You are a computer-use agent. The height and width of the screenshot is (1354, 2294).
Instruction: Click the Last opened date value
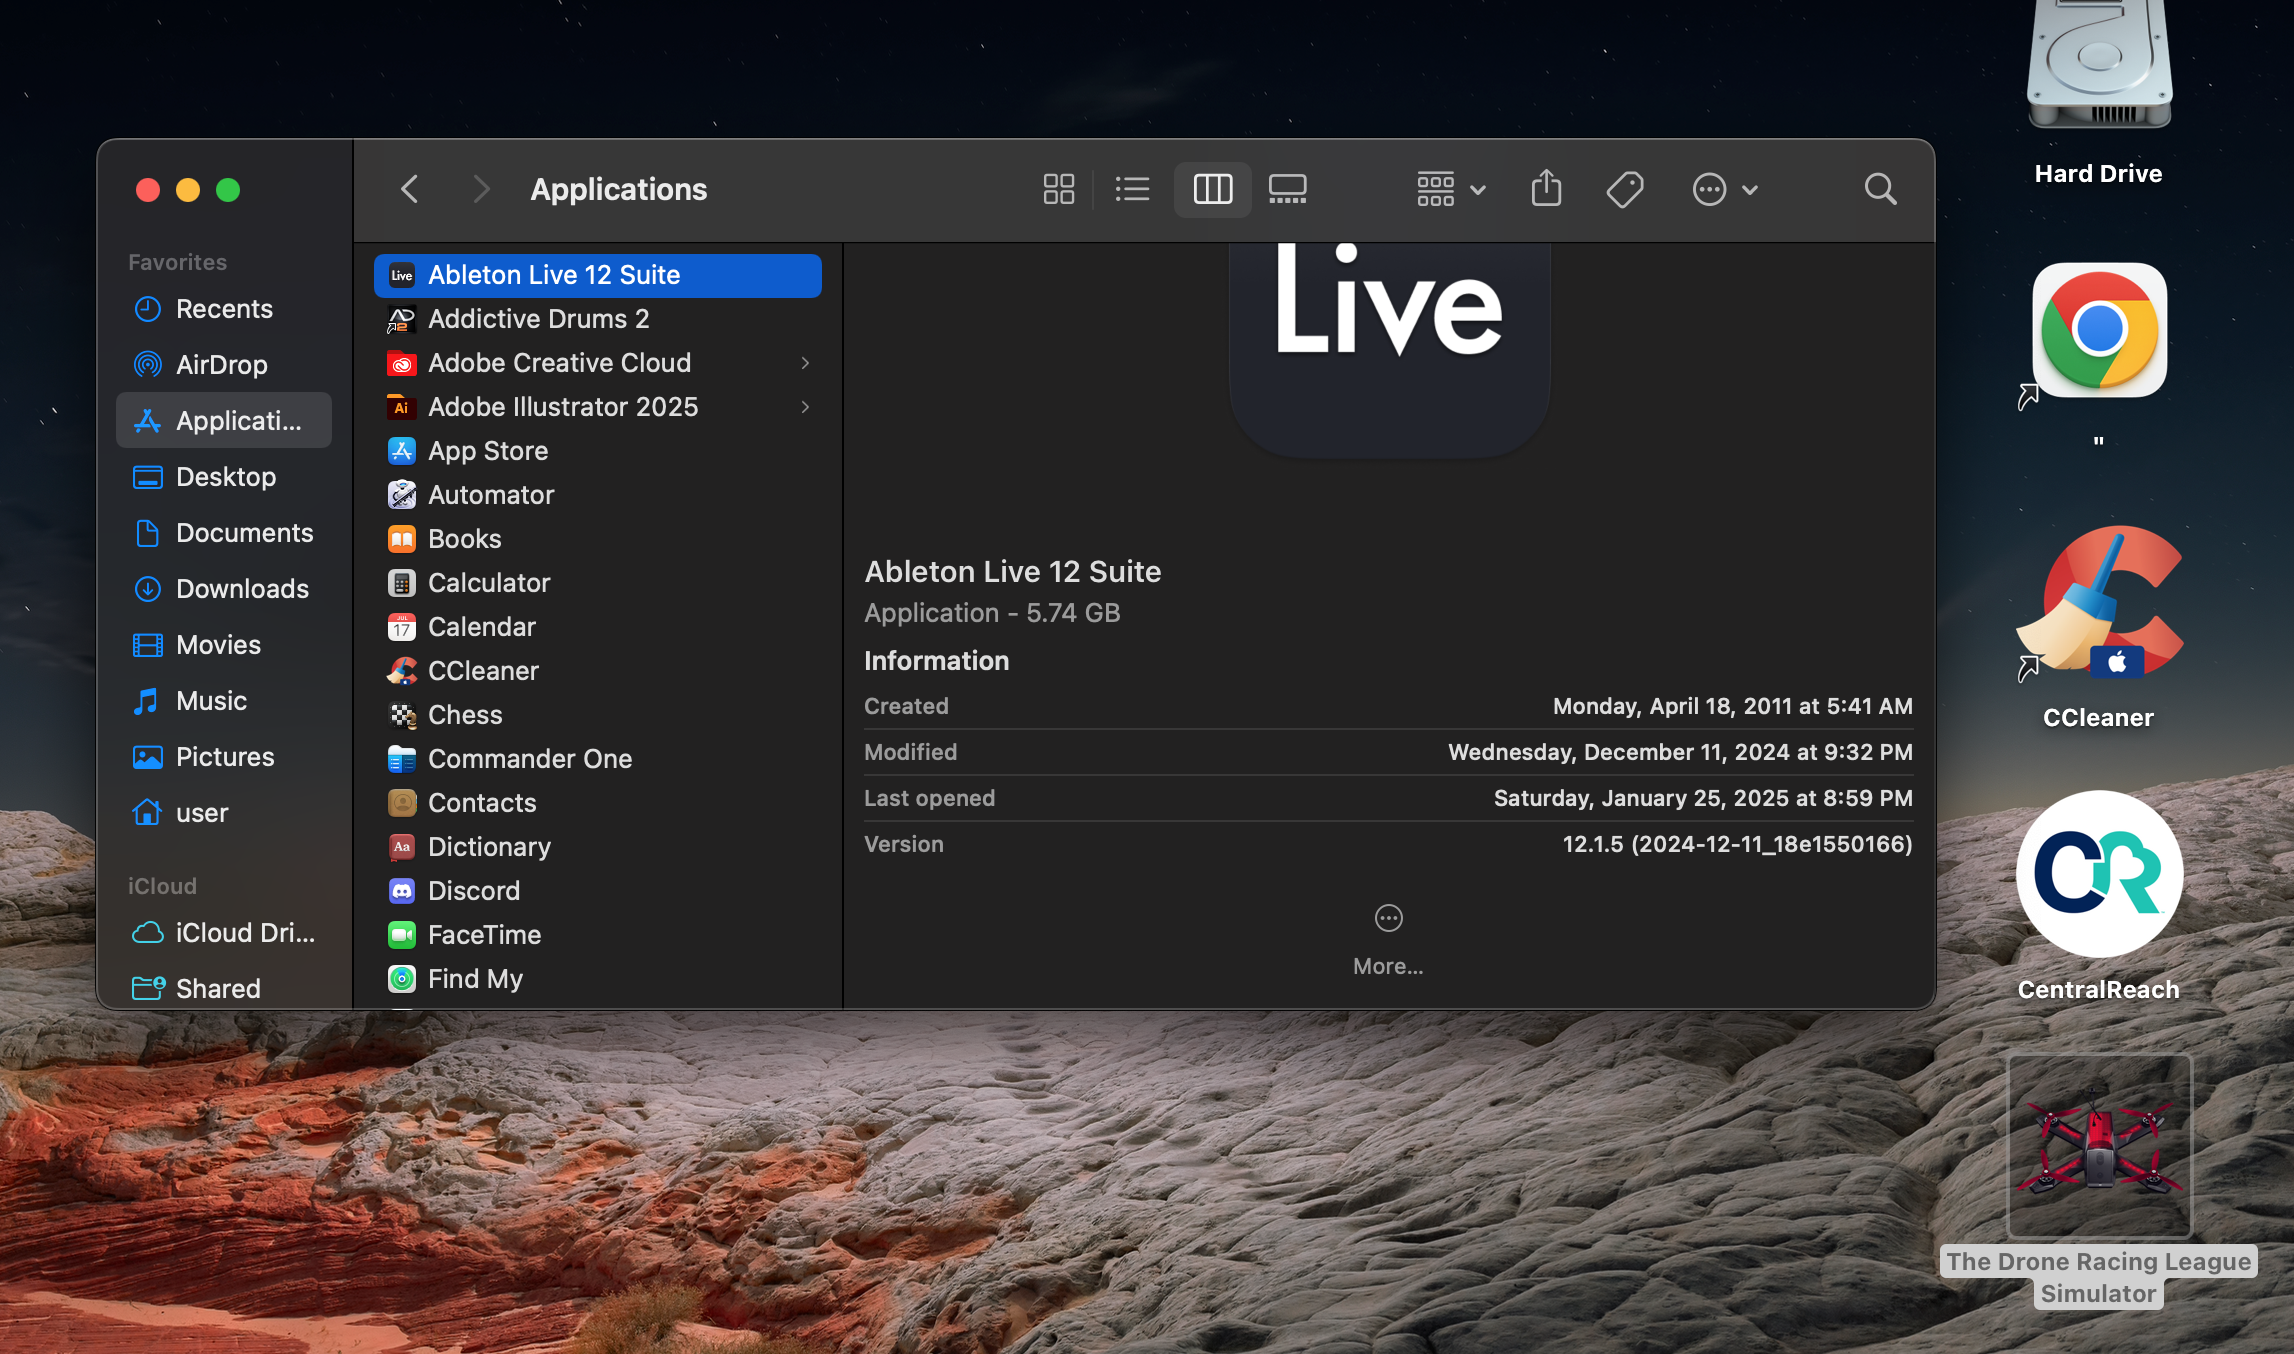[1703, 798]
